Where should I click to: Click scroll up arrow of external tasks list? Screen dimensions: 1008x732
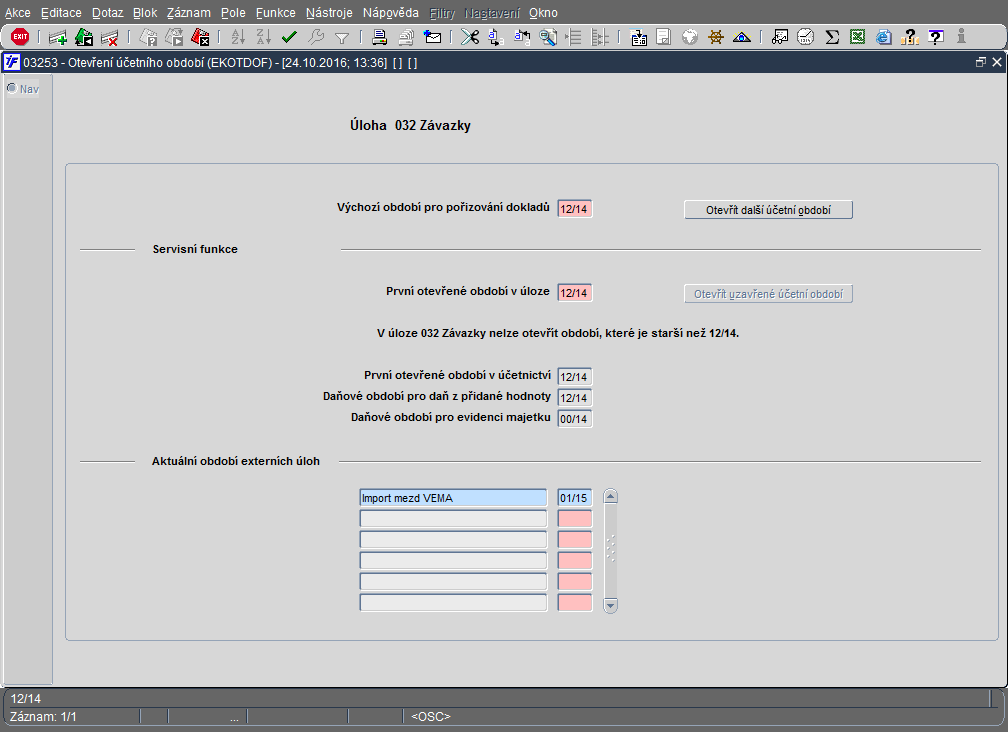pos(611,496)
